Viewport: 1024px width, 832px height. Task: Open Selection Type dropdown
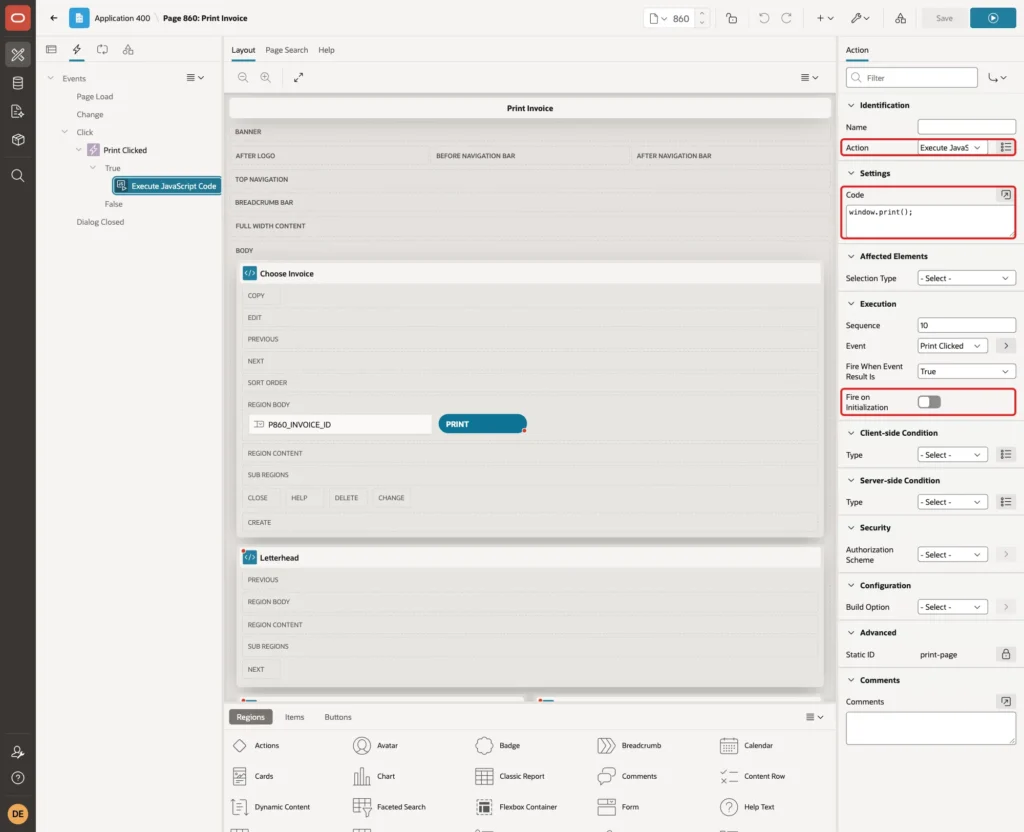pos(966,278)
